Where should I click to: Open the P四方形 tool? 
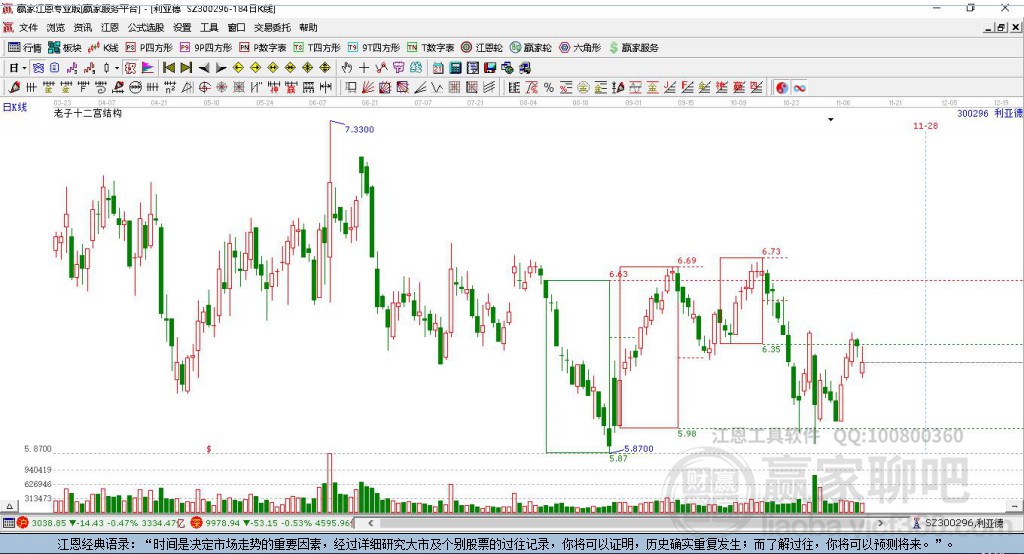click(149, 48)
